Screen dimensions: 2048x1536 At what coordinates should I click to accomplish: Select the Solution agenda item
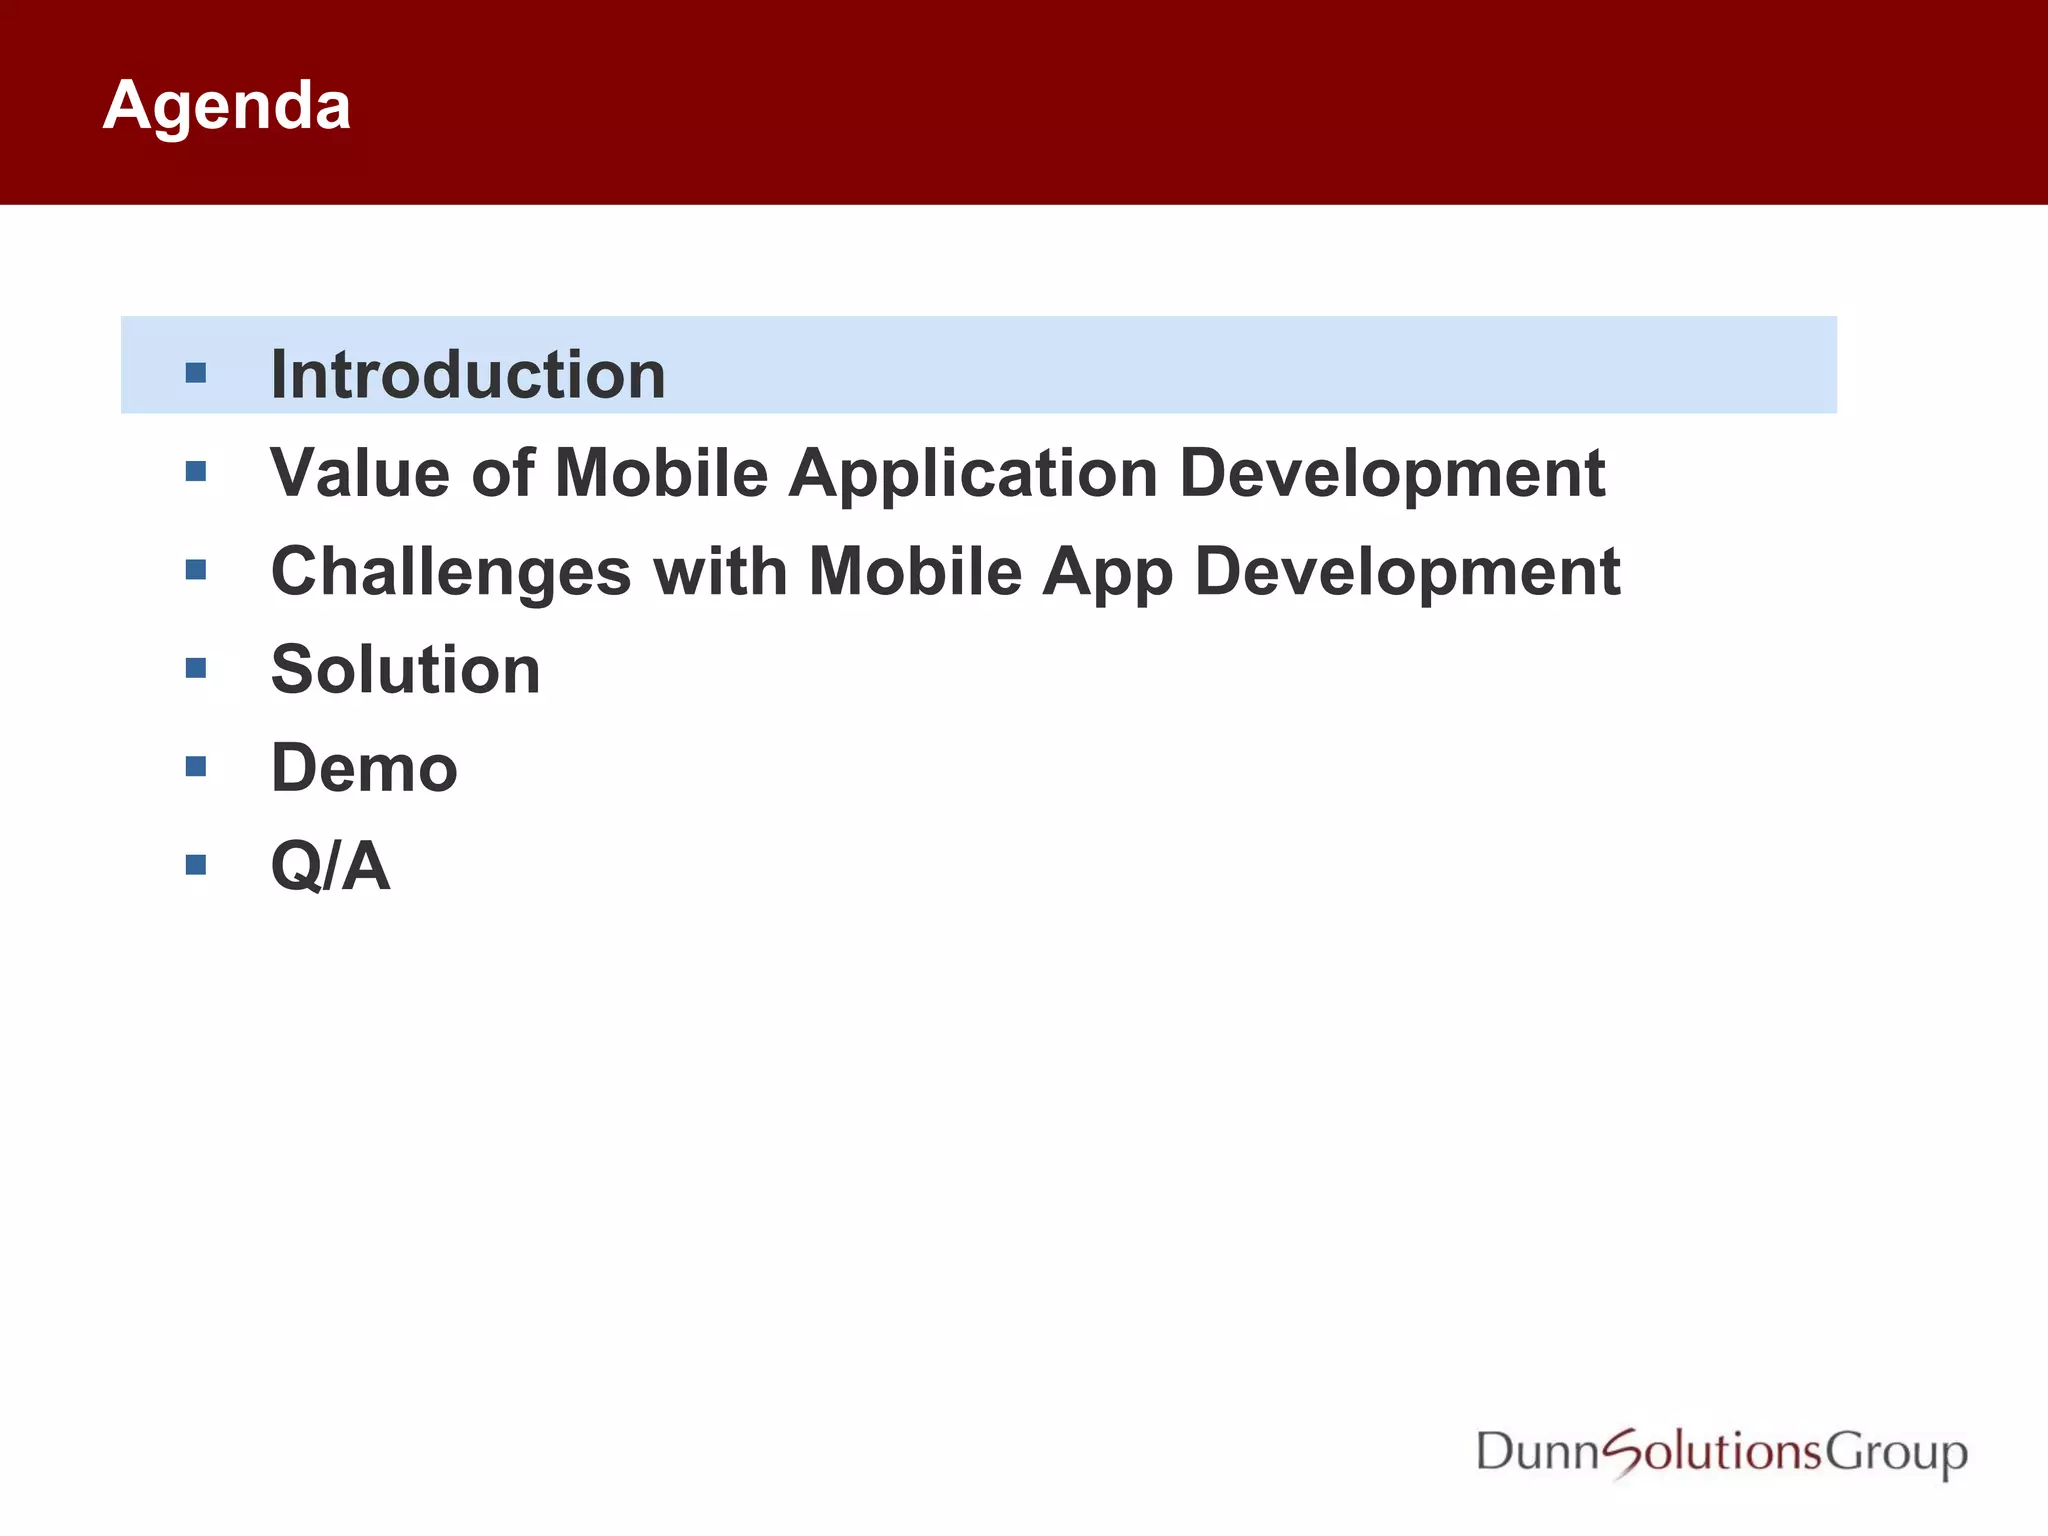(x=405, y=669)
